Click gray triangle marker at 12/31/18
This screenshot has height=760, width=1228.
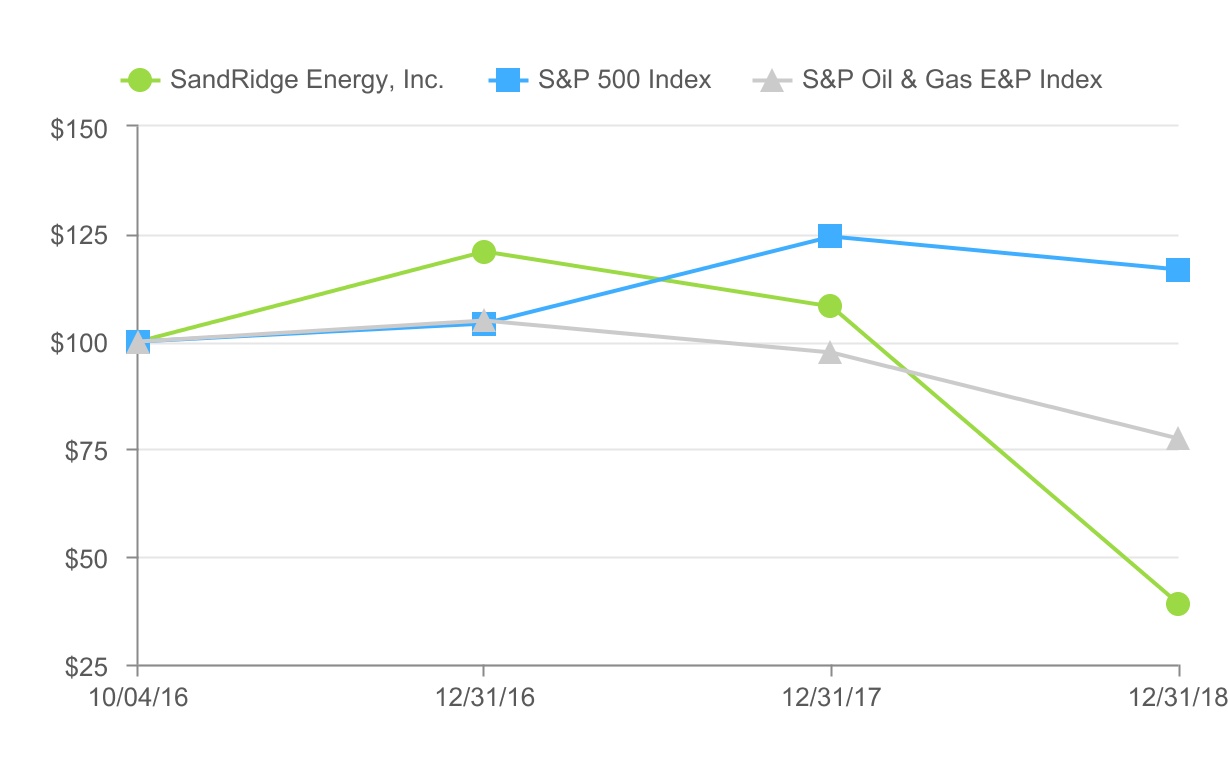pyautogui.click(x=1178, y=439)
